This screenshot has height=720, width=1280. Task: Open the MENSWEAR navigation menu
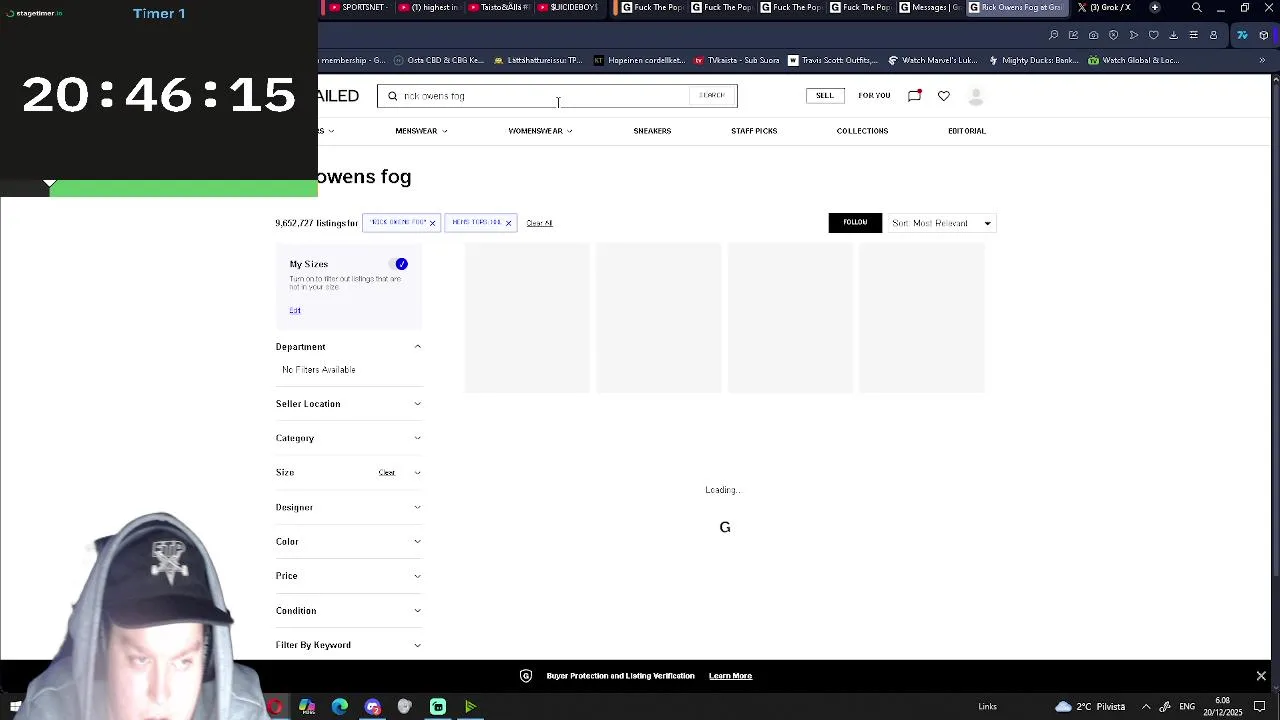pos(421,131)
